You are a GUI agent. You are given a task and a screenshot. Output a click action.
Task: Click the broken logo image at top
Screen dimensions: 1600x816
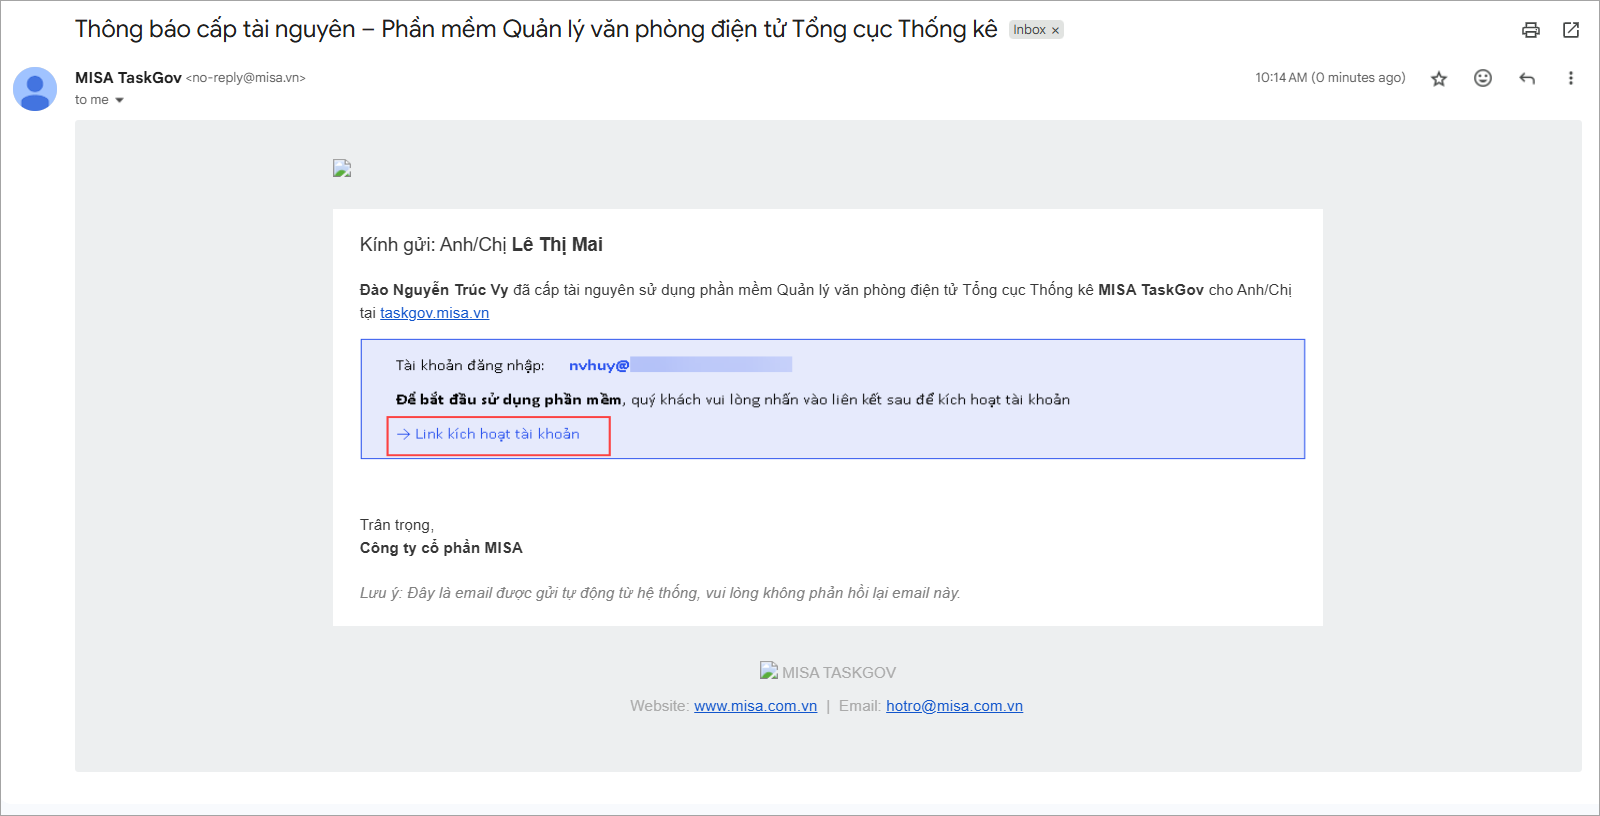[342, 168]
